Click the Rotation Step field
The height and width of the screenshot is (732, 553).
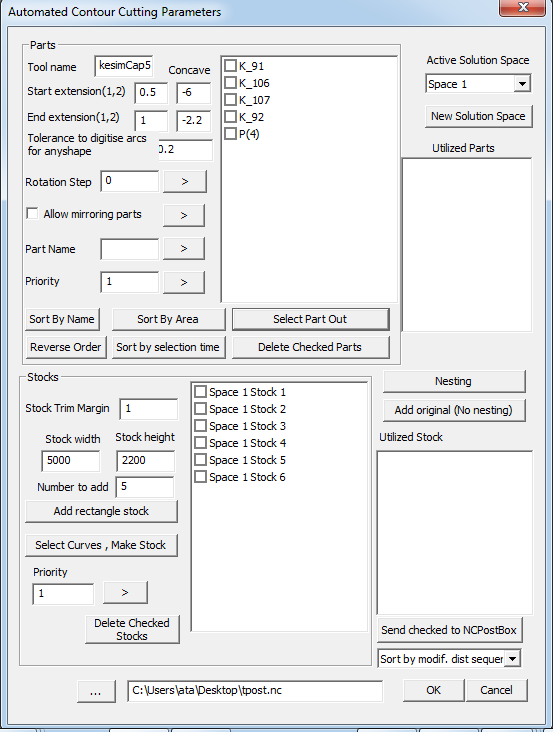(130, 181)
